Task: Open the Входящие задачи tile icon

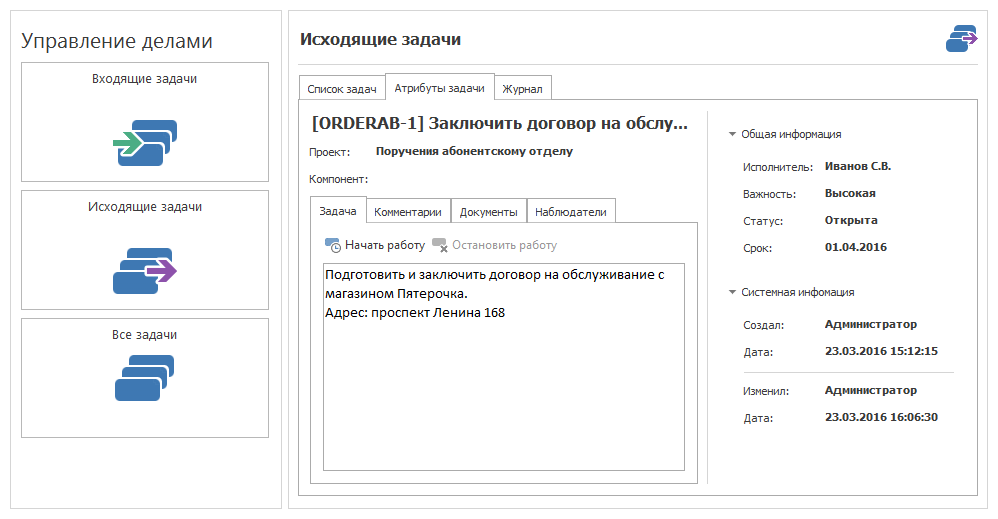Action: [145, 143]
